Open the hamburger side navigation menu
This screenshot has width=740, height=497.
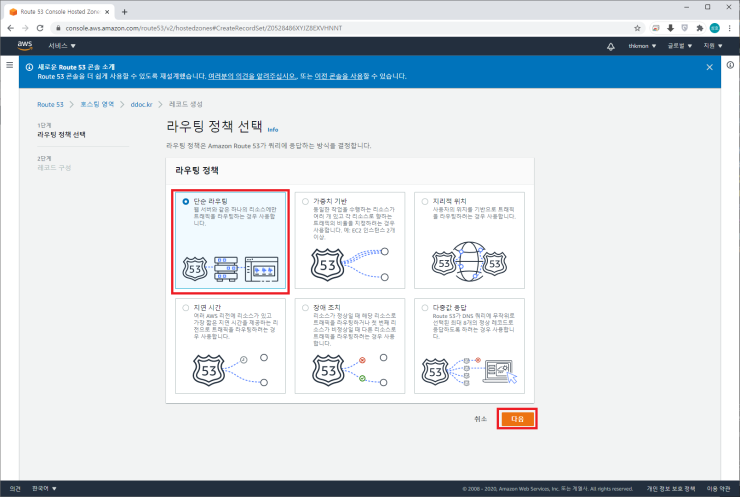coord(10,66)
